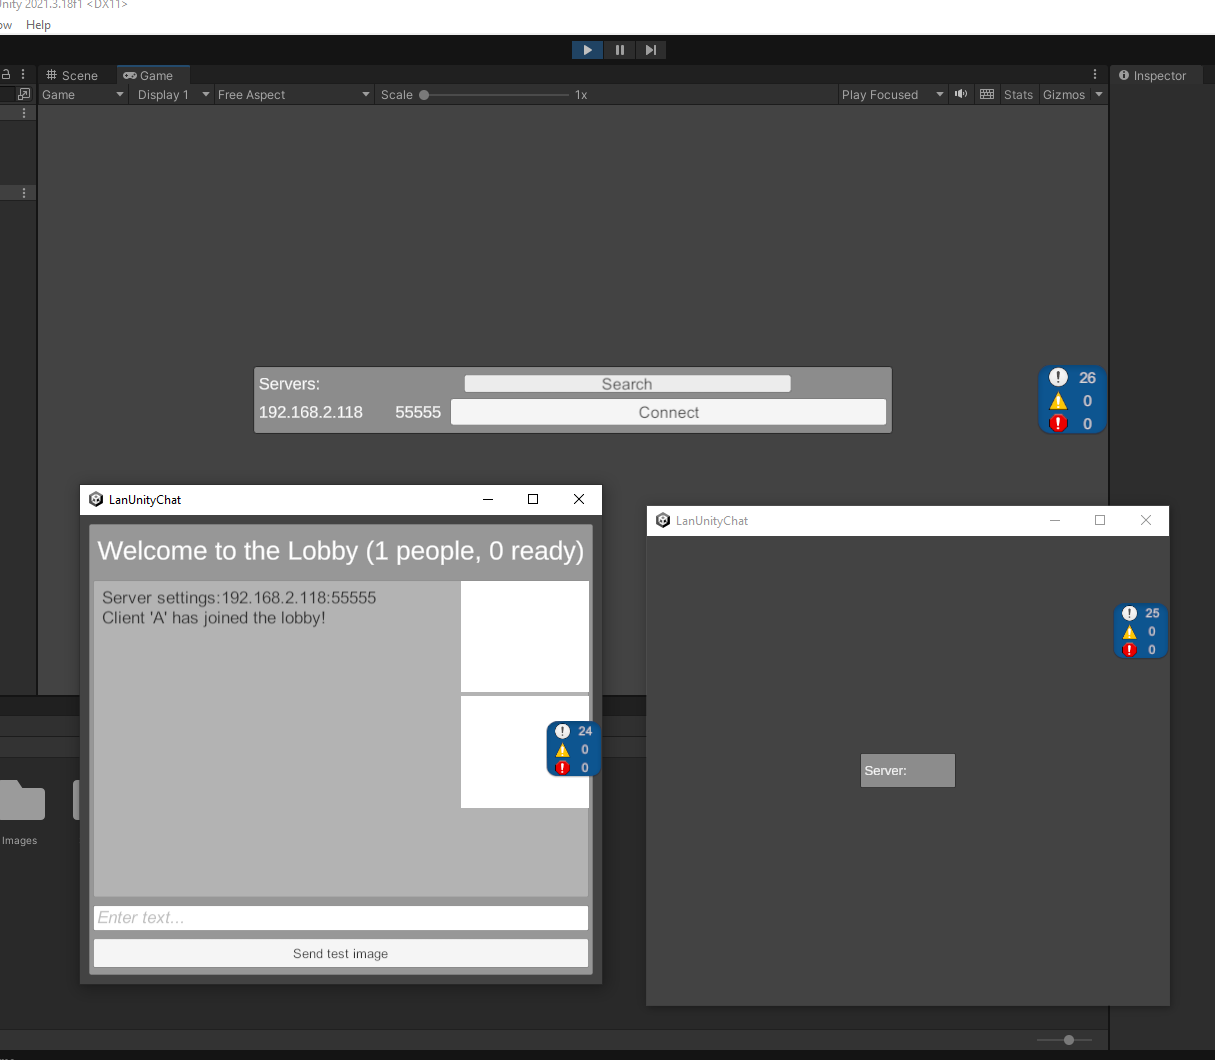Click the Enter text input field
The width and height of the screenshot is (1215, 1060).
click(x=340, y=918)
